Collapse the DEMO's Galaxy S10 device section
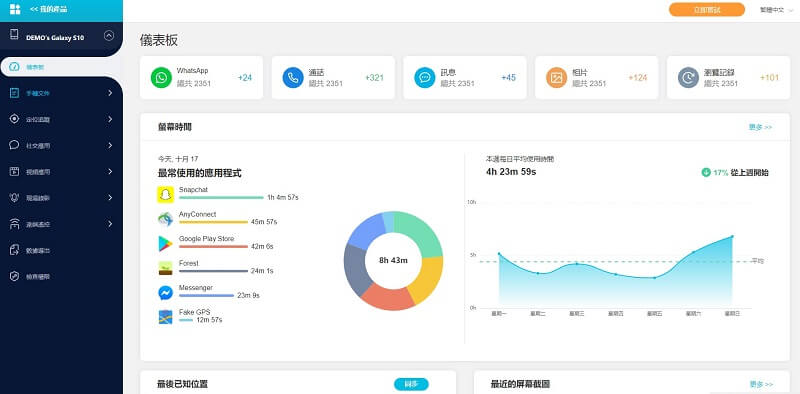The image size is (800, 394). pos(109,36)
